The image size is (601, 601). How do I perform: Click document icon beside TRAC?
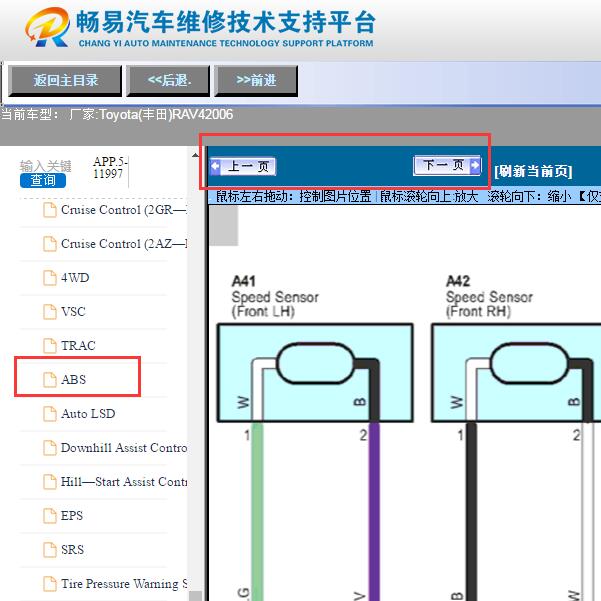[50, 346]
